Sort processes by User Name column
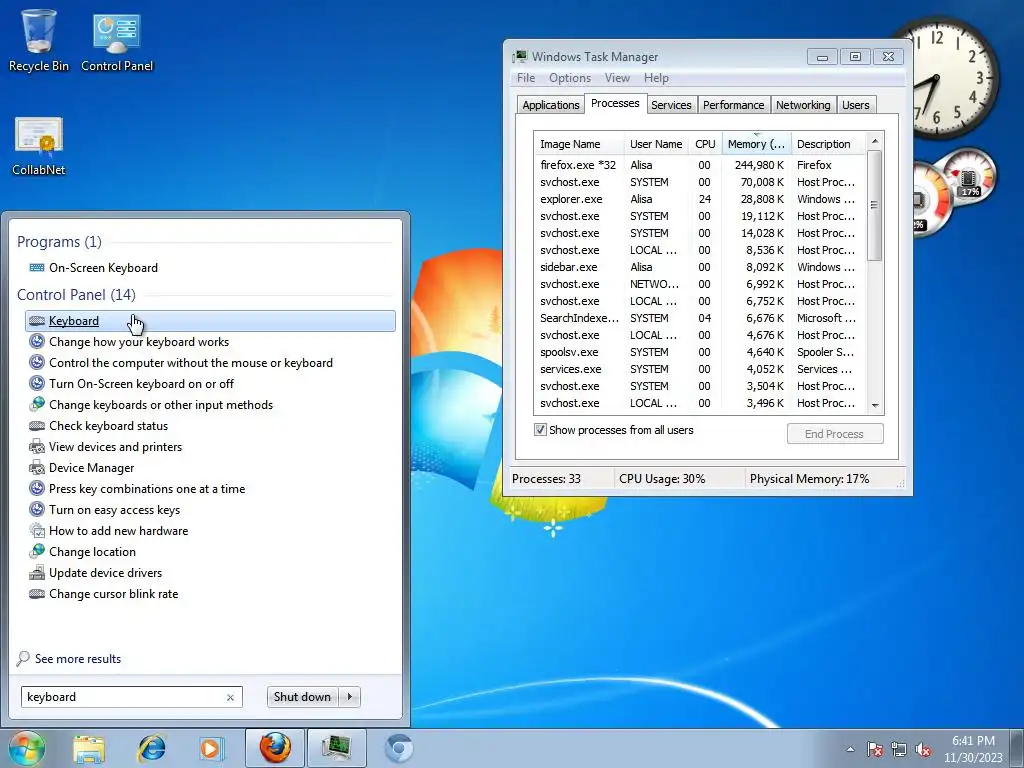1024x768 pixels. 656,144
